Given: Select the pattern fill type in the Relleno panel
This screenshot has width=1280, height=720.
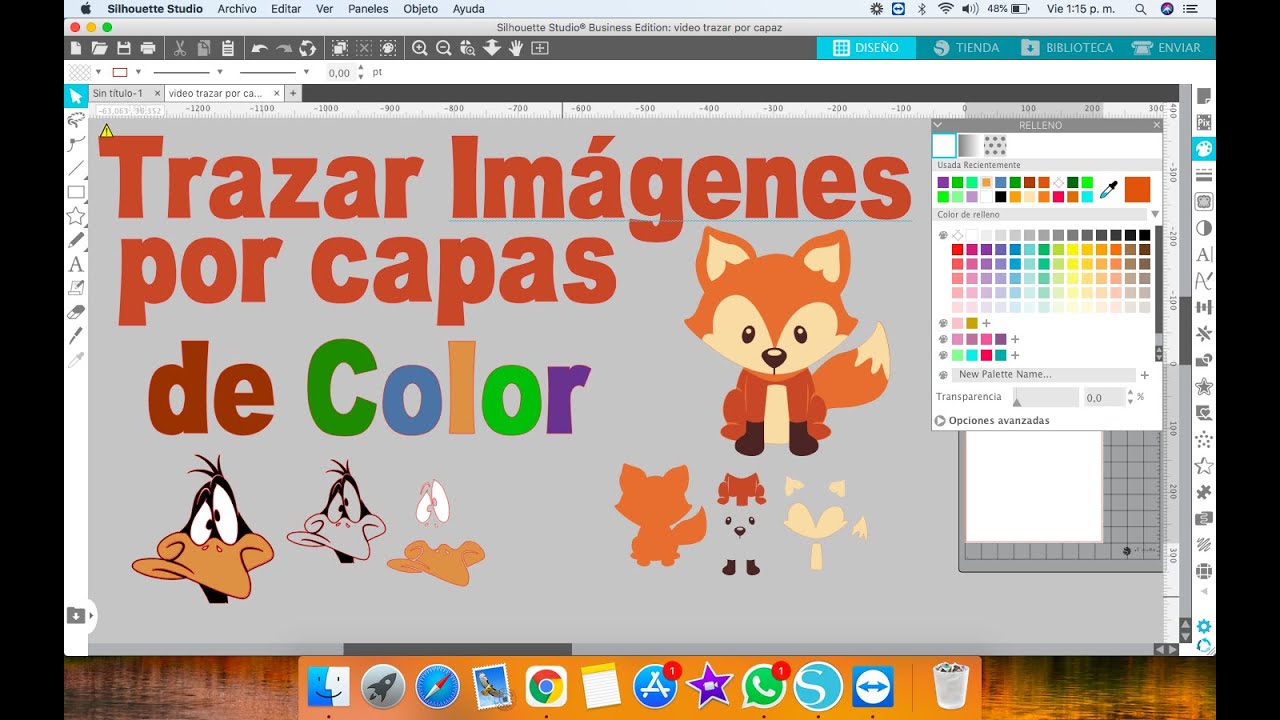Looking at the screenshot, I should [x=995, y=146].
